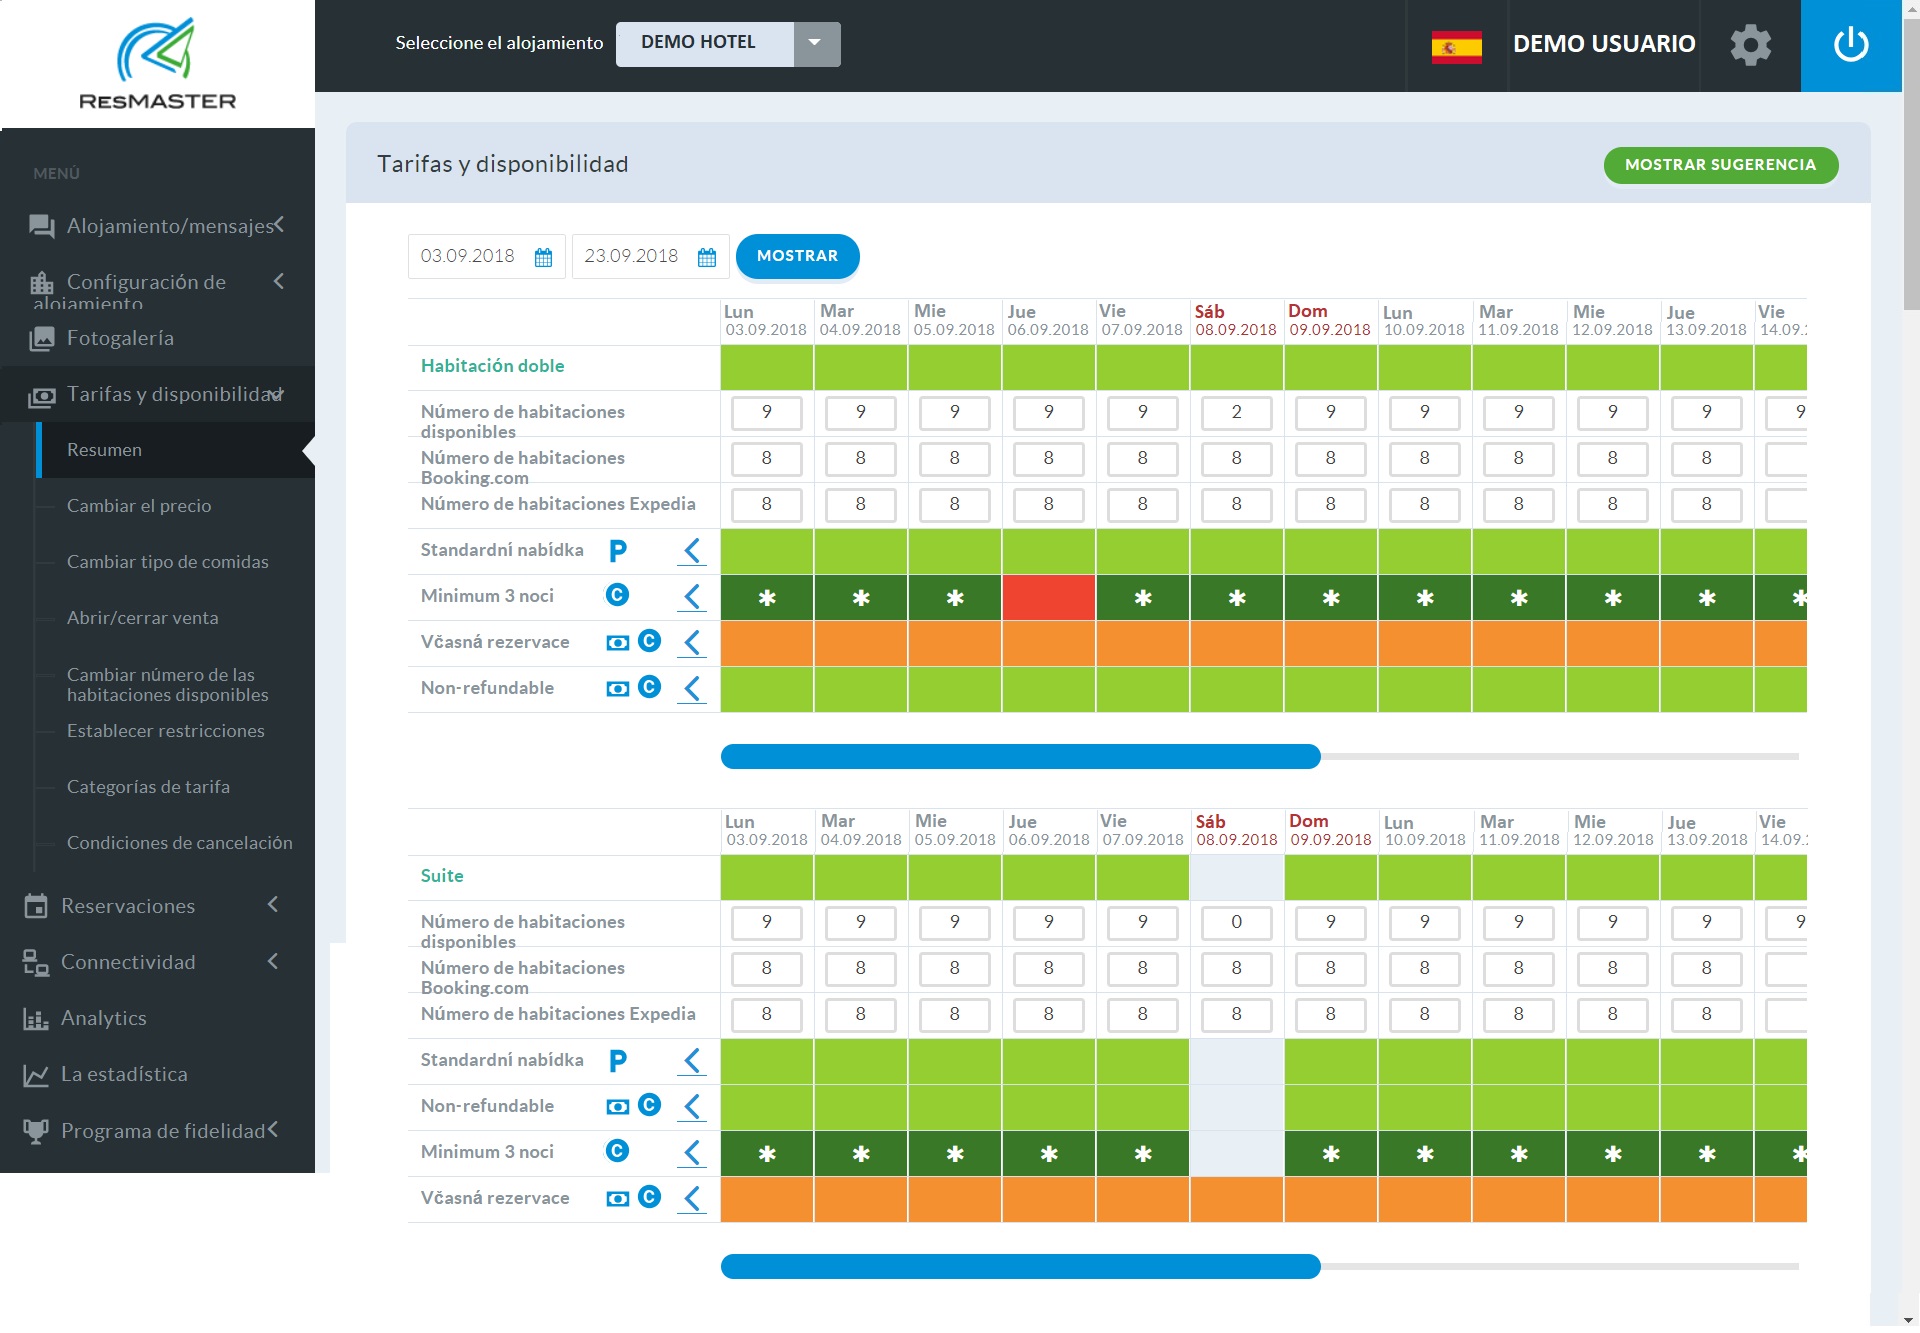
Task: Click the Analytics sidebar icon
Action: click(x=36, y=1017)
